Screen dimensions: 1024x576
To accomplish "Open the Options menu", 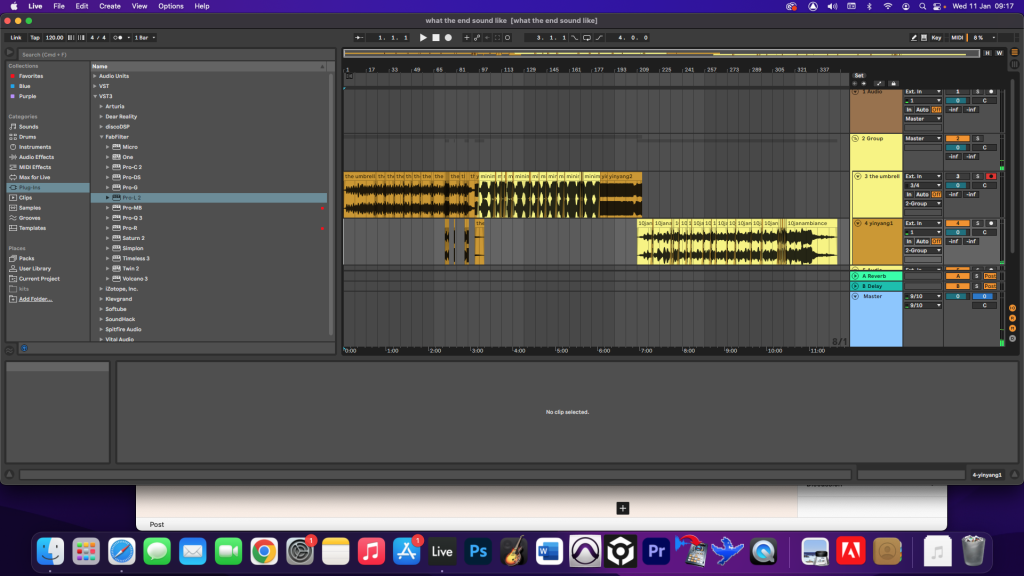I will (171, 6).
